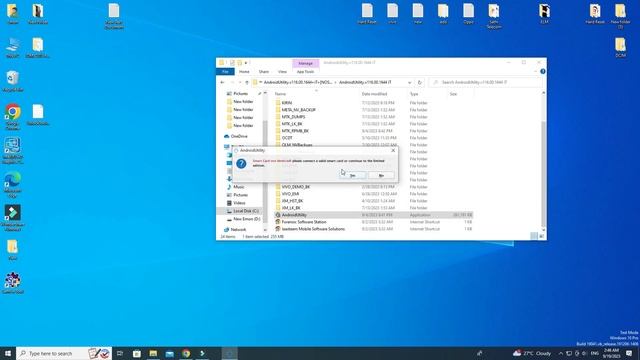Open the DCIM folder on desktop

tap(620, 47)
